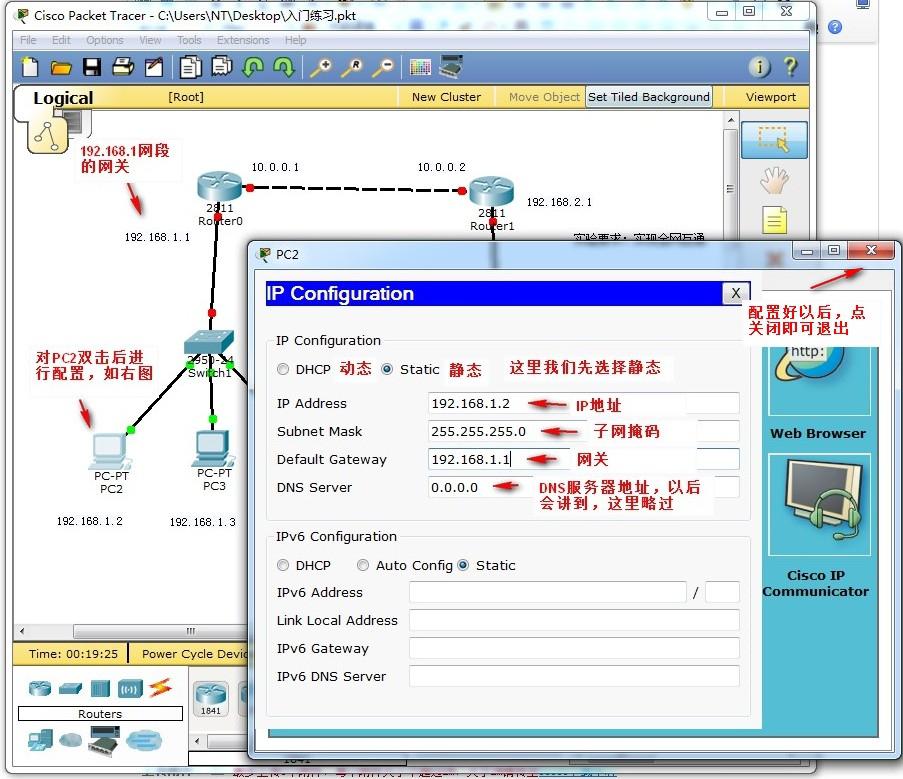903x779 pixels.
Task: Open Web Browser in PC2 desktop
Action: [819, 380]
